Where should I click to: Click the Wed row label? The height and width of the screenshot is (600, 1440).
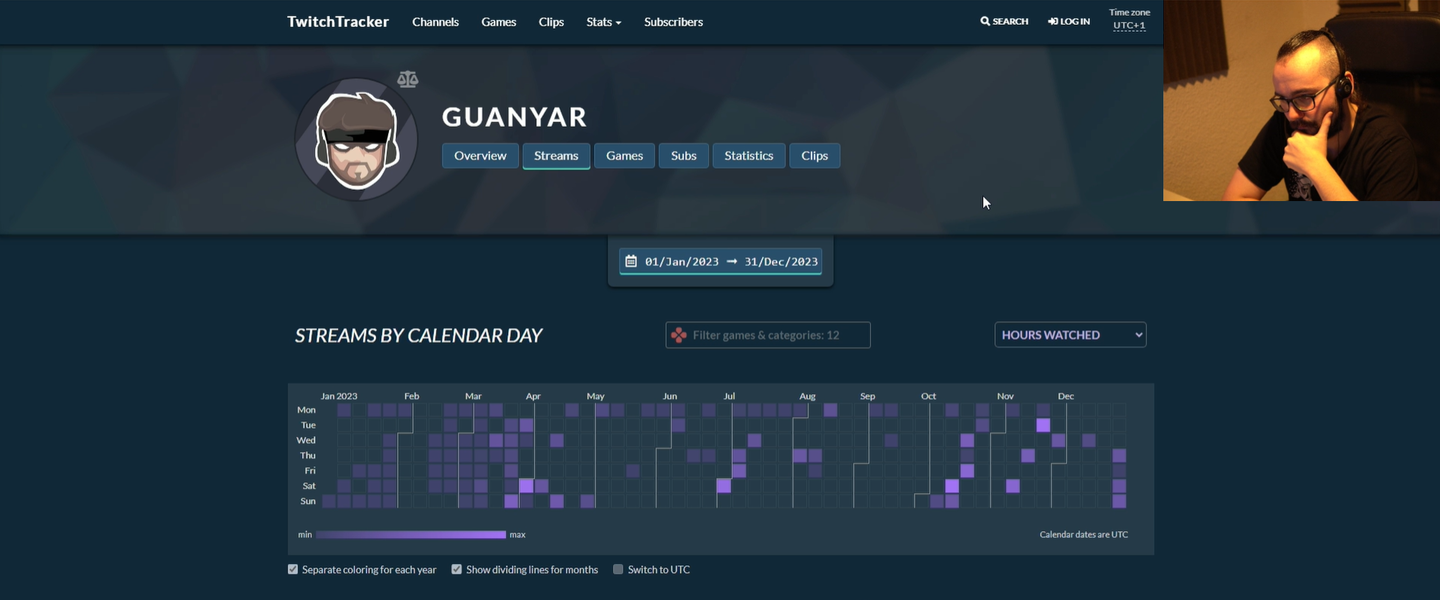click(306, 440)
